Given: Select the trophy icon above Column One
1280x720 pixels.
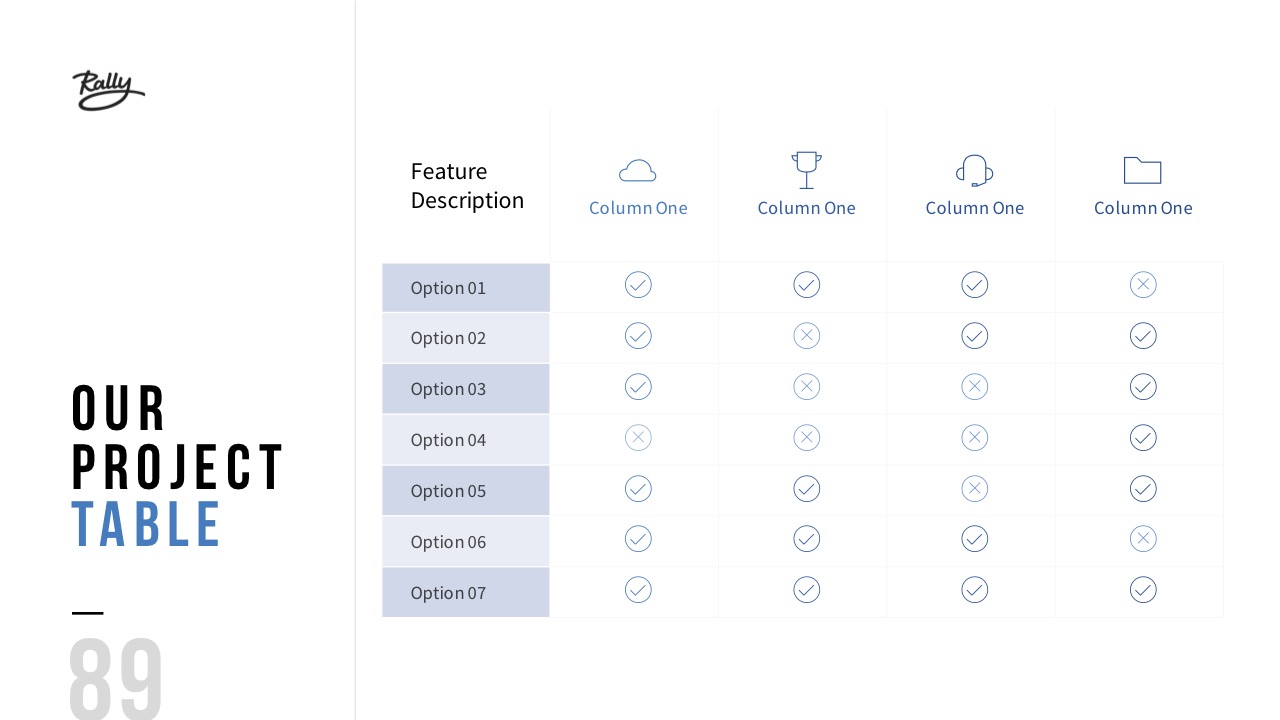Looking at the screenshot, I should (x=806, y=170).
